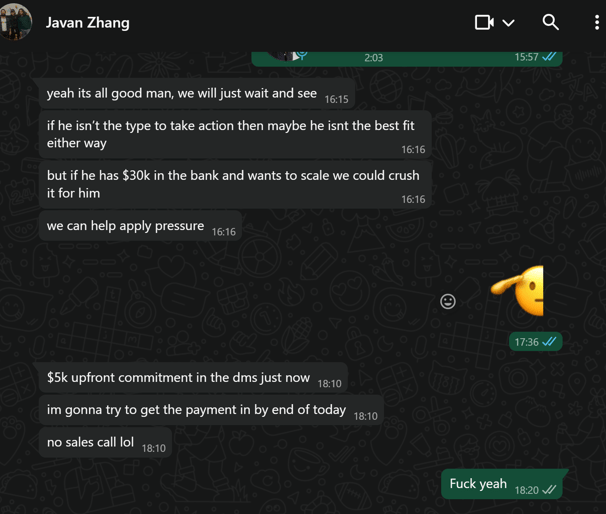Start a video call with Javan Zhang
606x514 pixels.
point(484,22)
